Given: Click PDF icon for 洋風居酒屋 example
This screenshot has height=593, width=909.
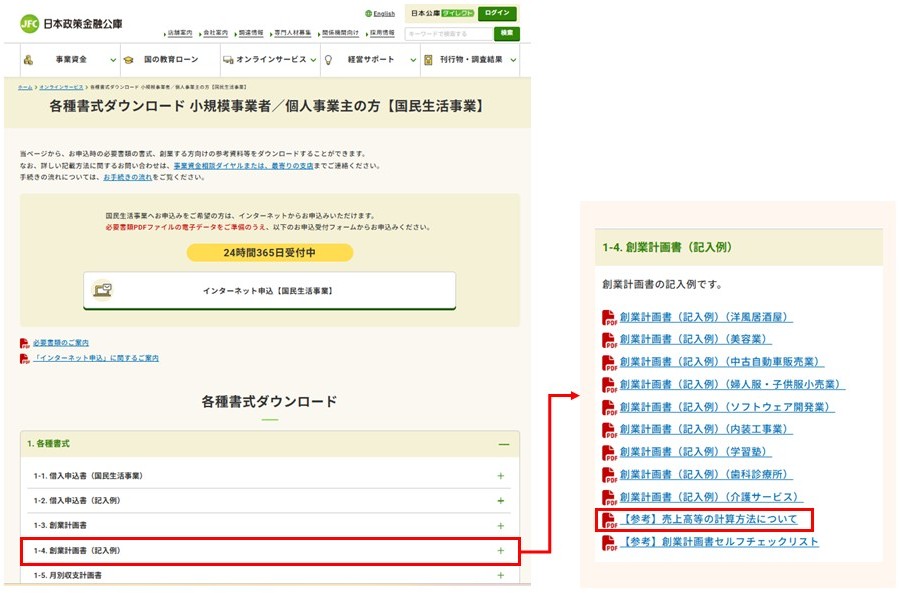Looking at the screenshot, I should point(609,318).
